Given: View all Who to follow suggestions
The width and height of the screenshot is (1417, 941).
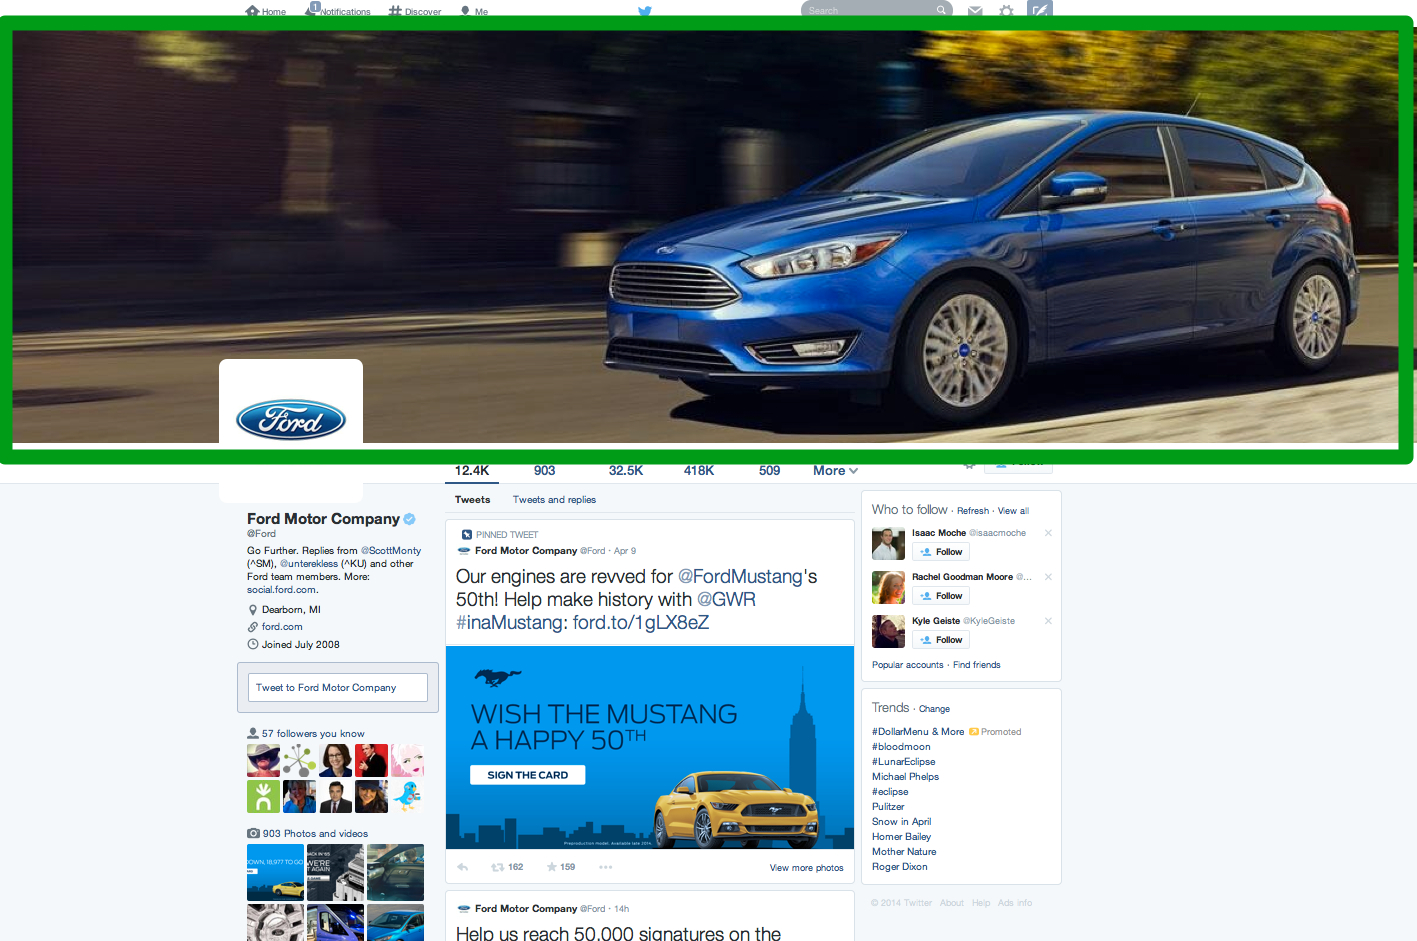Looking at the screenshot, I should (x=1013, y=511).
